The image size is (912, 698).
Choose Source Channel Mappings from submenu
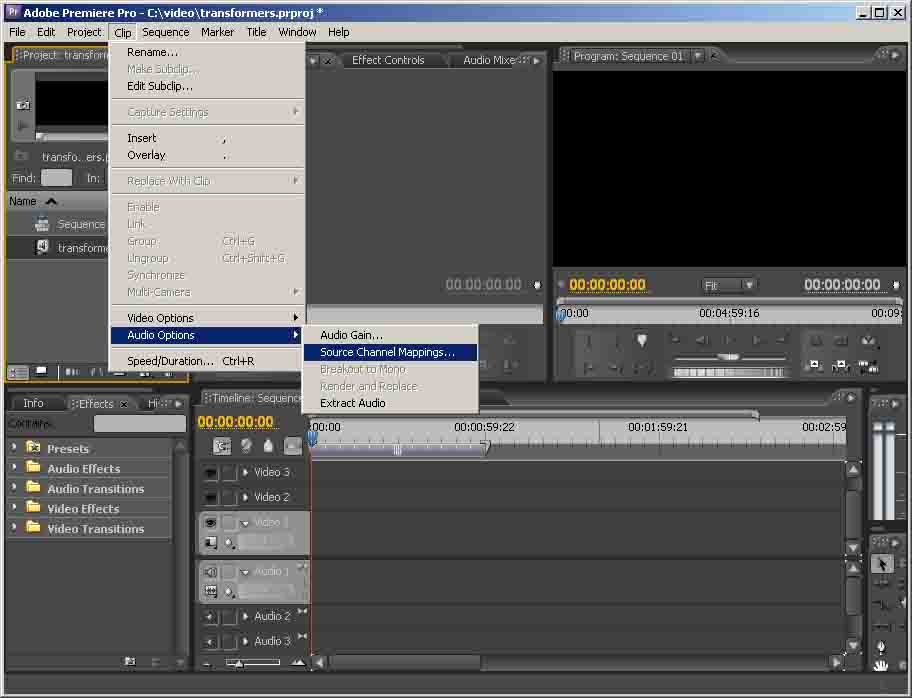390,352
